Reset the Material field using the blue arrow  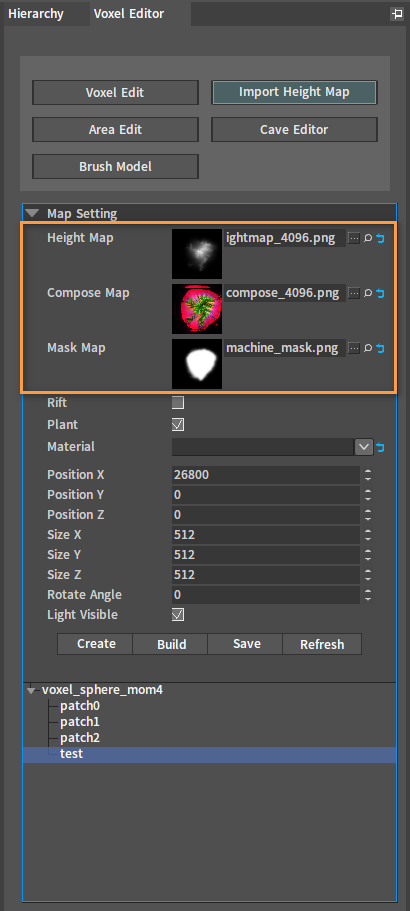pyautogui.click(x=380, y=447)
